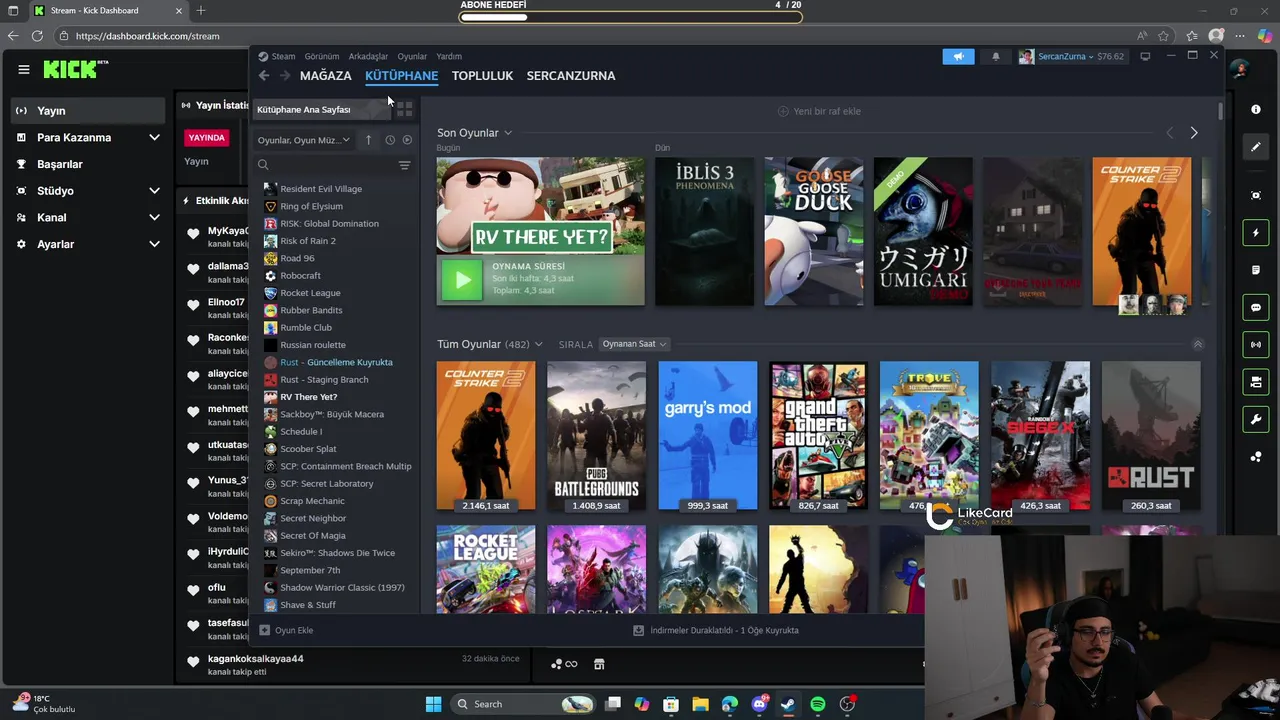Click the Windows taskbar Search box
Screen dimensions: 1280x720
coord(524,704)
